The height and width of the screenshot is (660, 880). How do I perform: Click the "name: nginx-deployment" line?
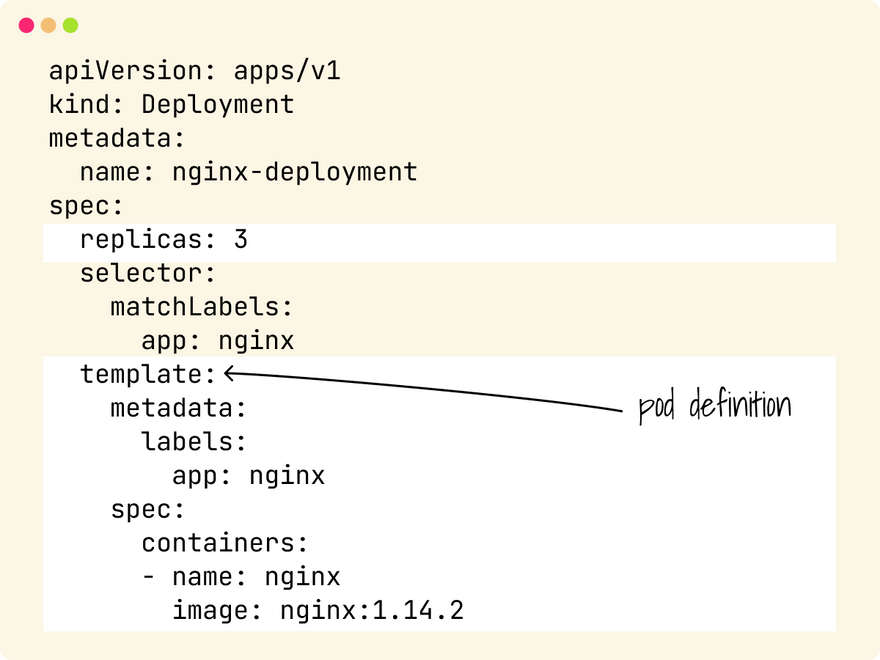[x=248, y=172]
